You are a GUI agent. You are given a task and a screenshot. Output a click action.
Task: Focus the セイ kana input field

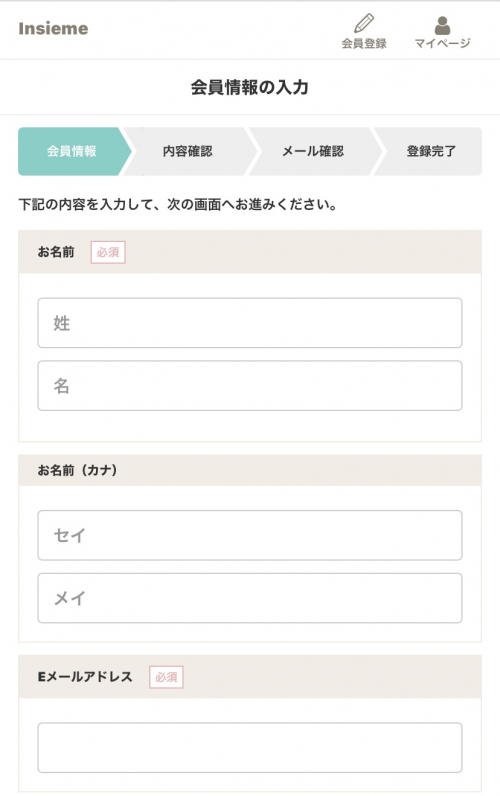[x=250, y=535]
